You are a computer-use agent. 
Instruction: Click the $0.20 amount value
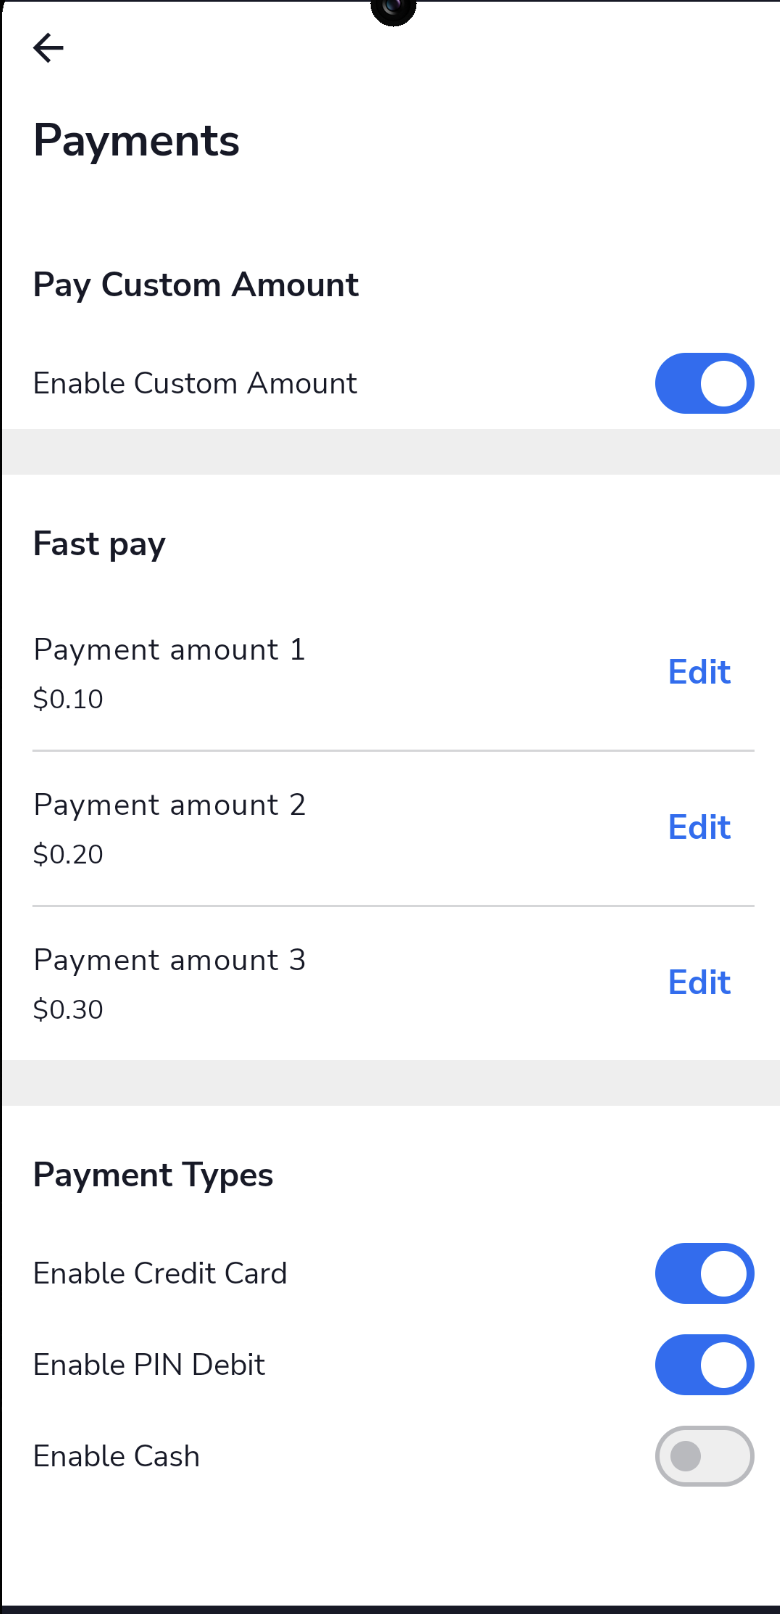[x=68, y=854]
